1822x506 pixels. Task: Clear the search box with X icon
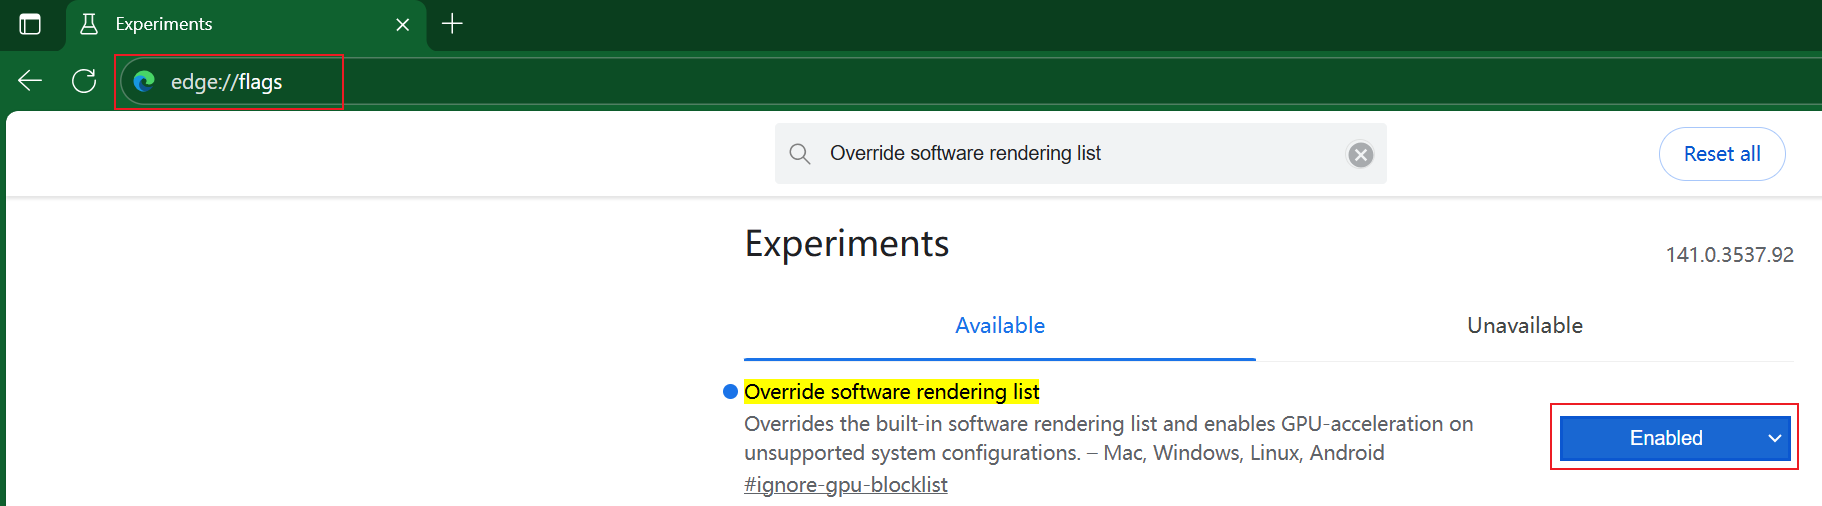(1360, 154)
